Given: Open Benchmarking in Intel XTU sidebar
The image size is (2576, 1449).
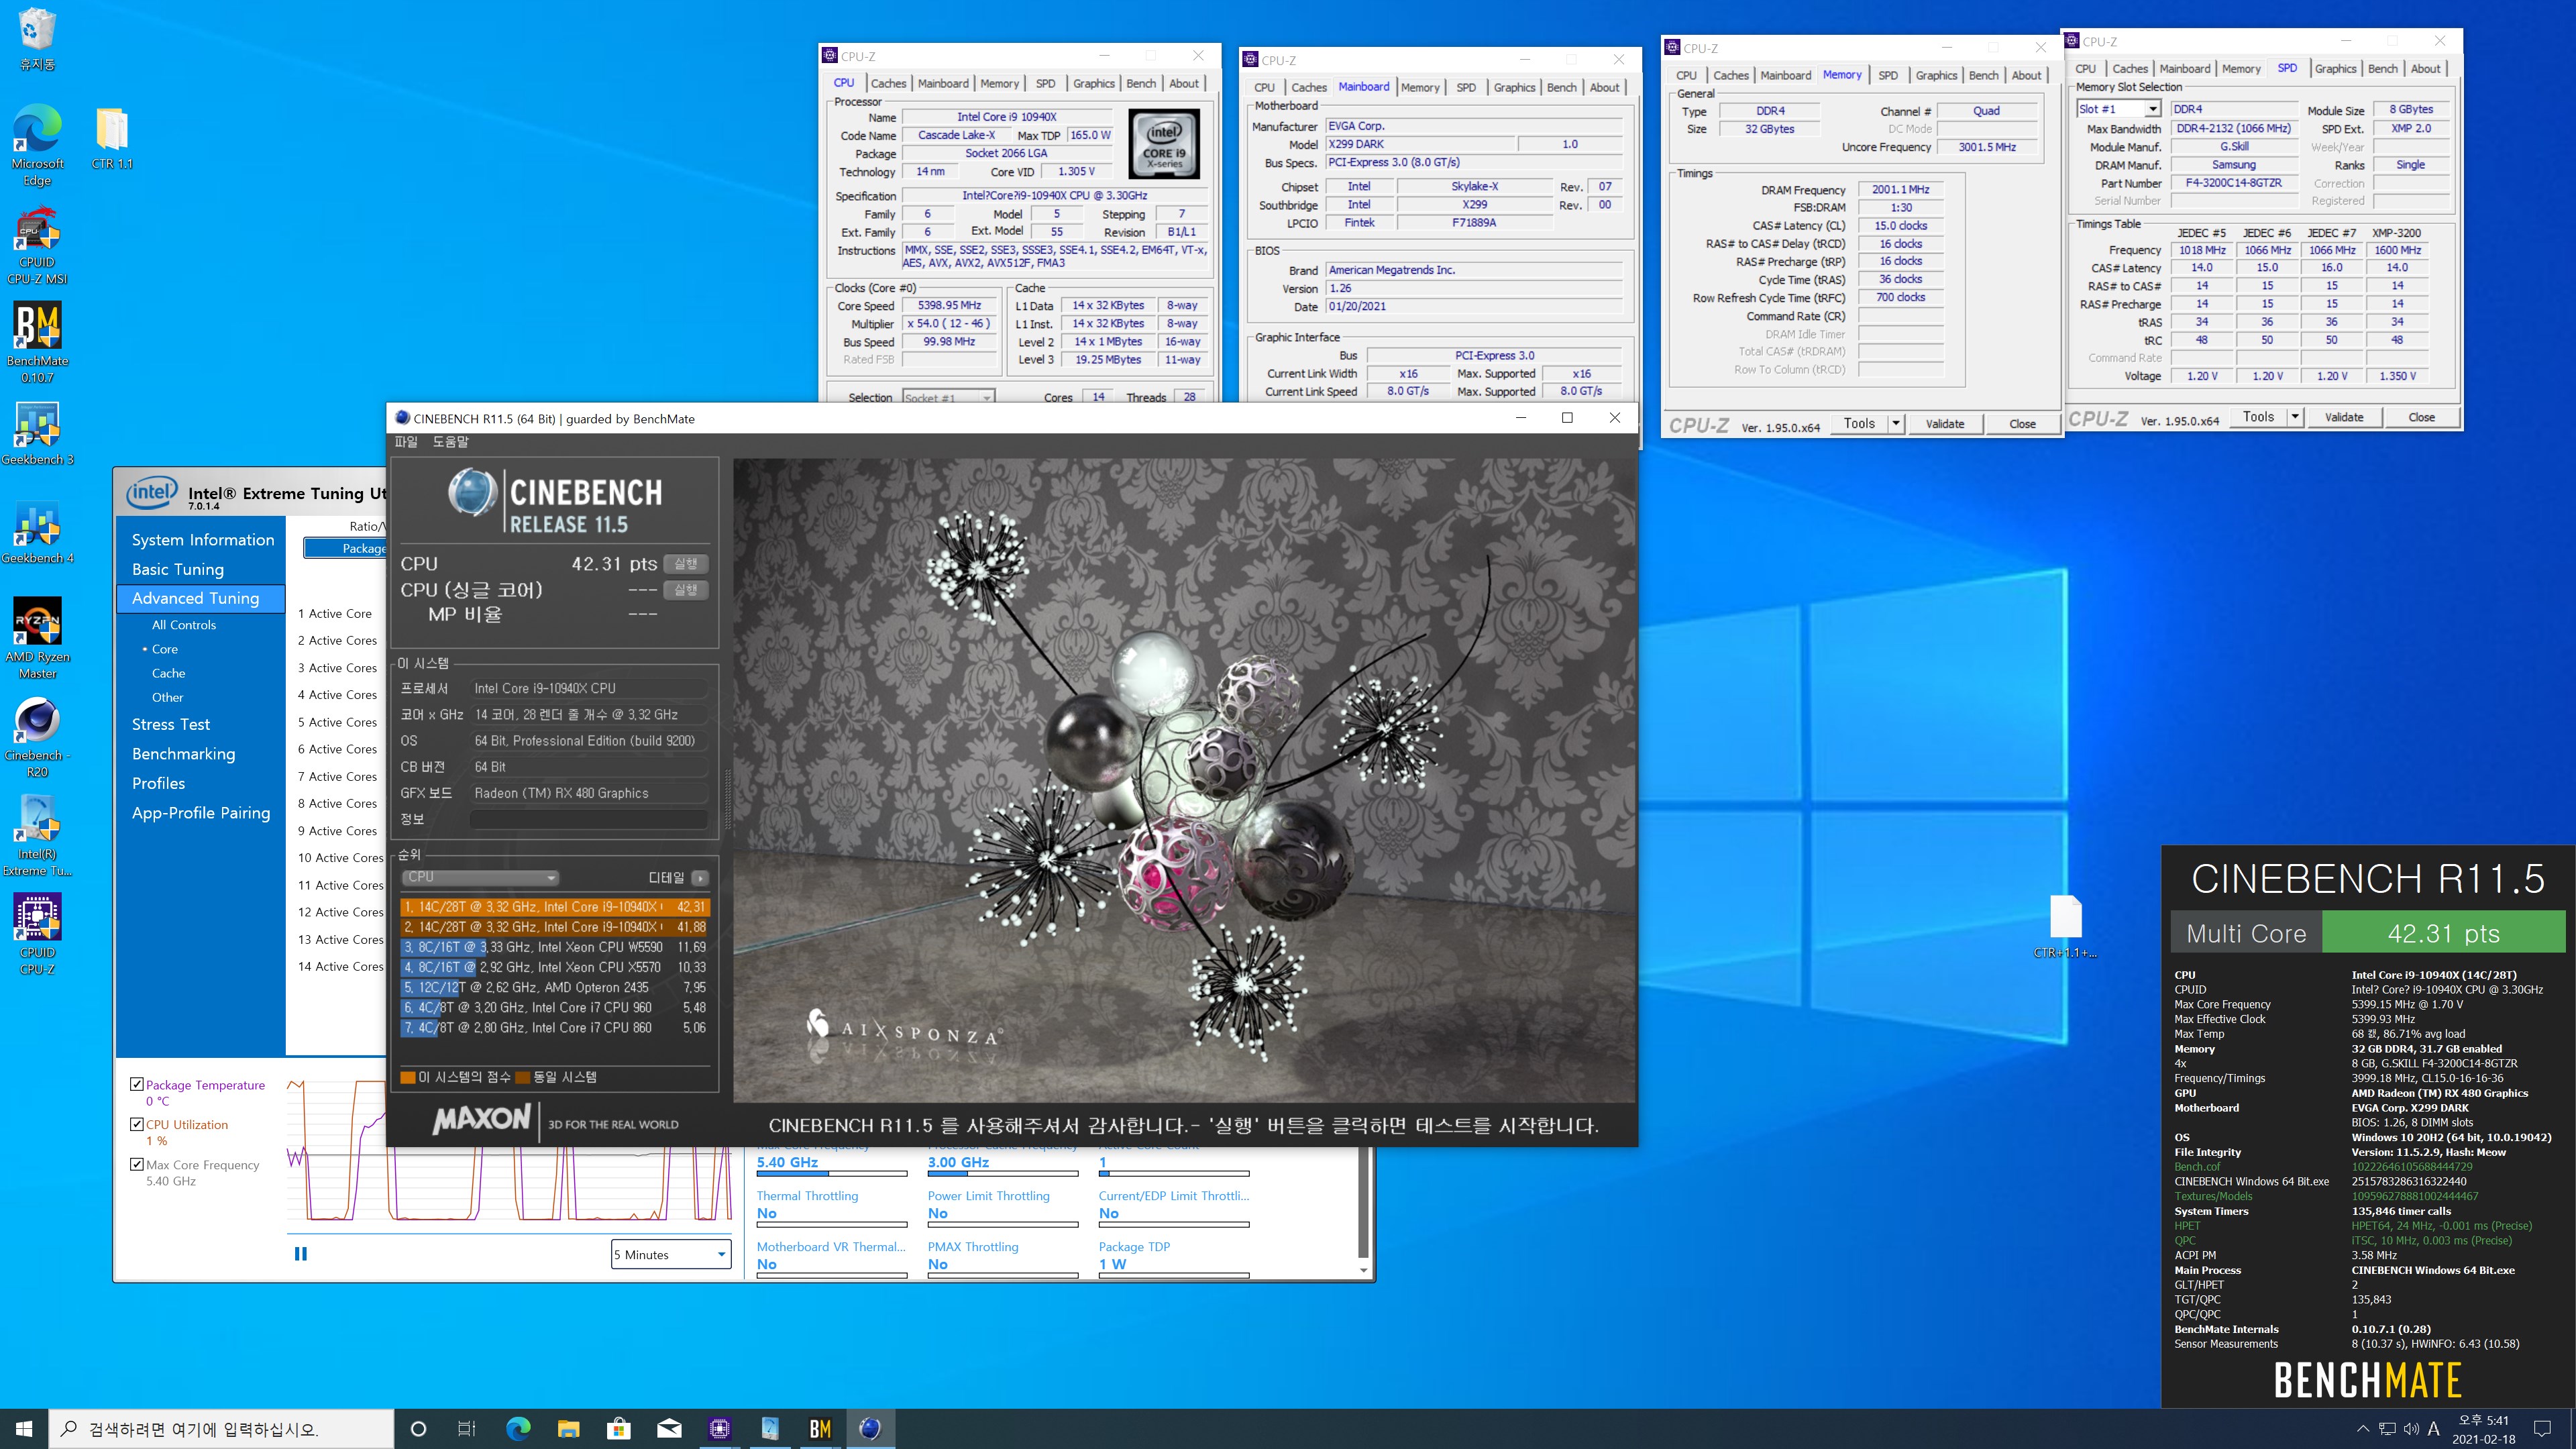Looking at the screenshot, I should pyautogui.click(x=184, y=754).
